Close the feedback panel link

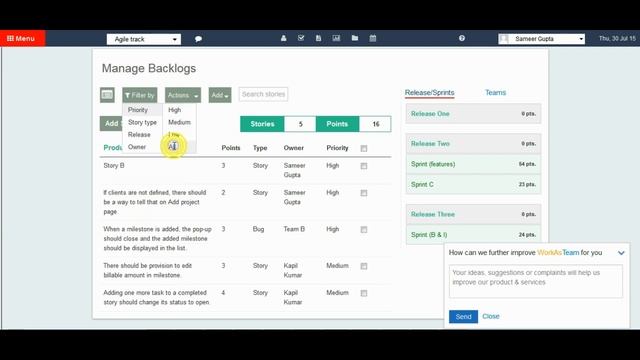(491, 316)
